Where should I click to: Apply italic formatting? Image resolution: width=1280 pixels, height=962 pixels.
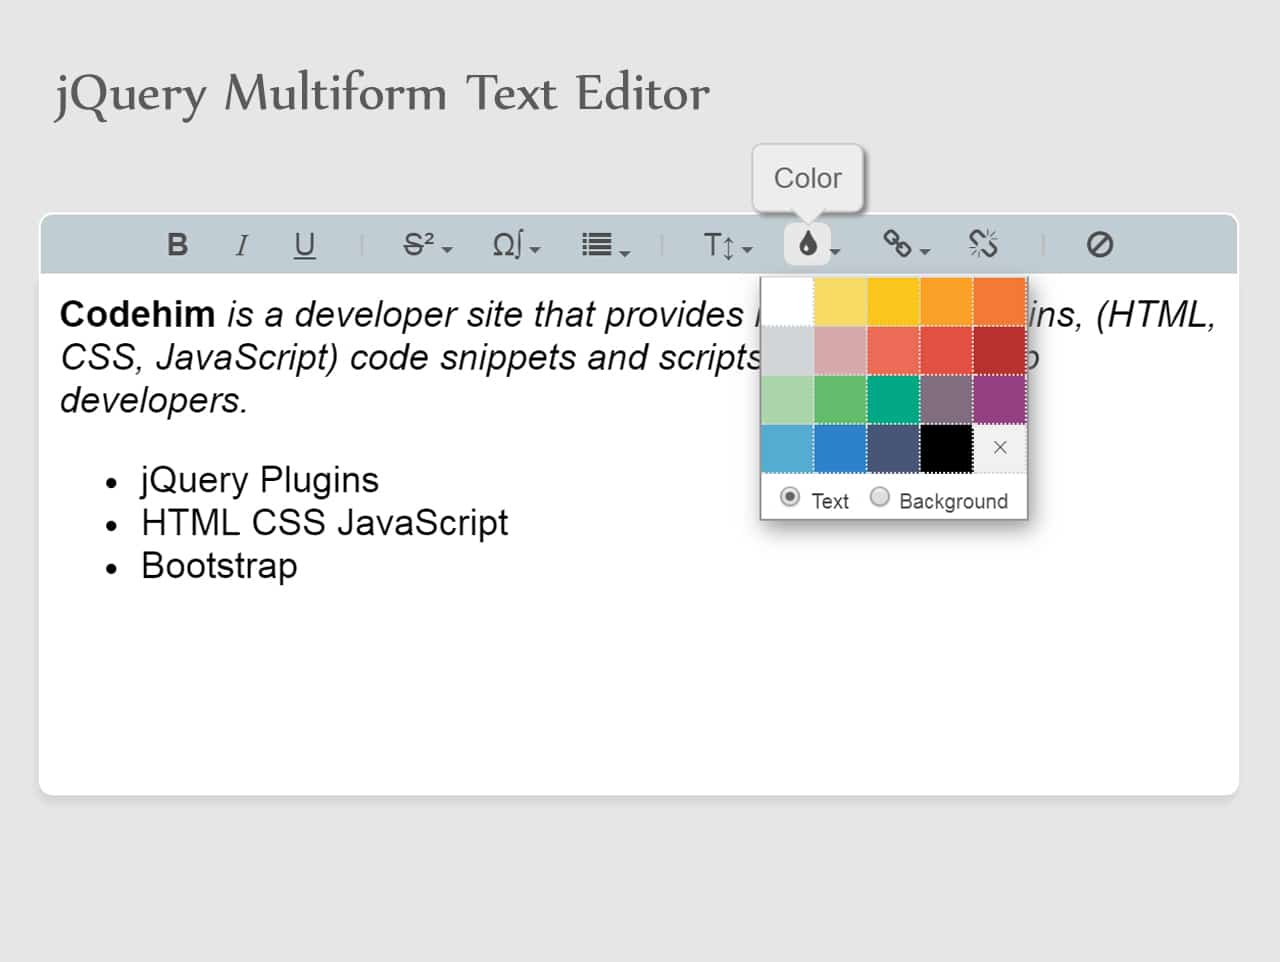coord(241,244)
